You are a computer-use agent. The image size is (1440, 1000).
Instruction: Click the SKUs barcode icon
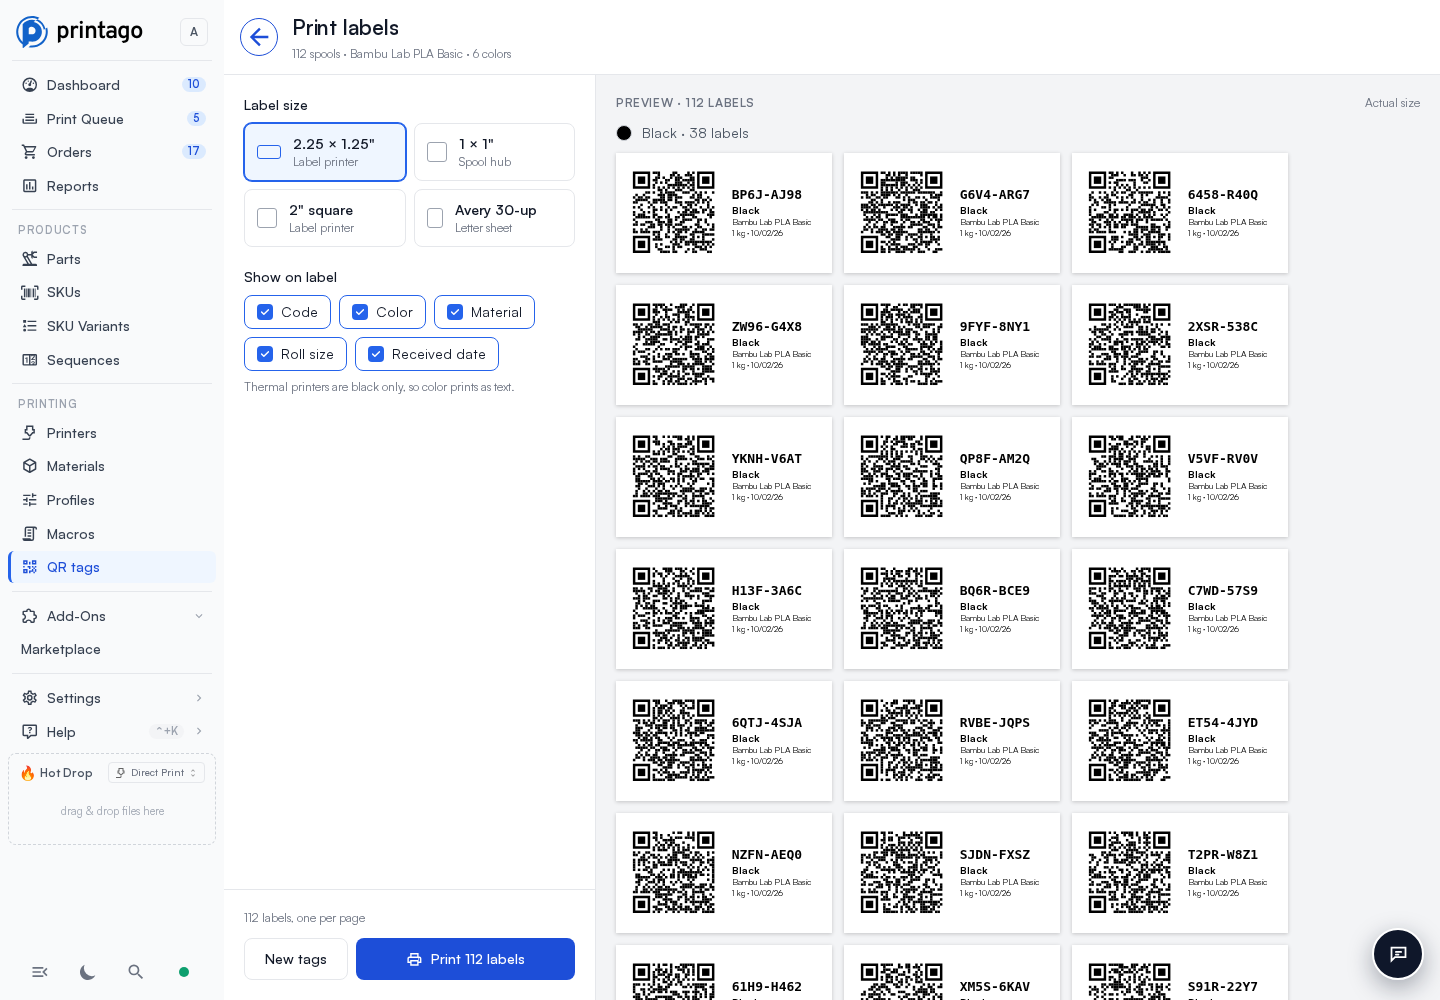30,292
